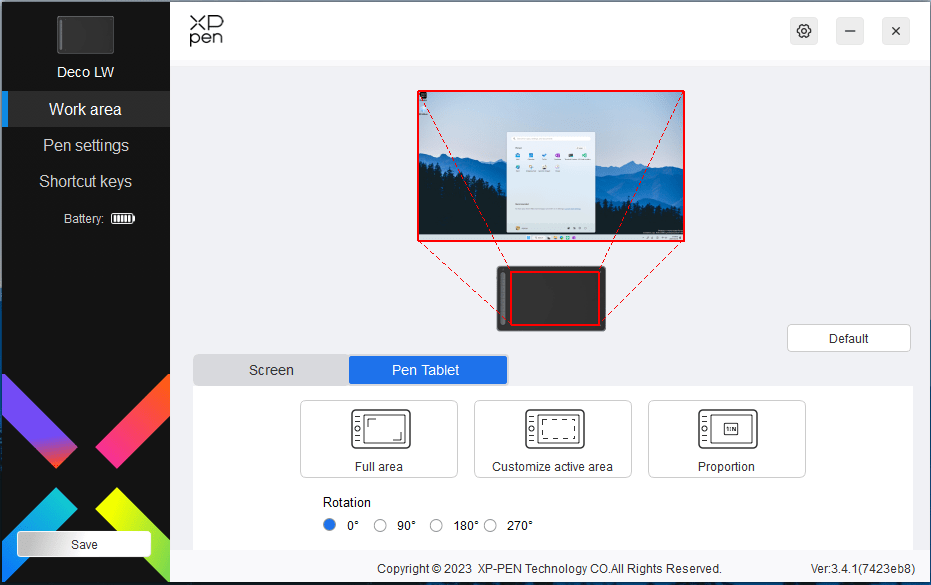This screenshot has width=931, height=585.
Task: Open the Work area section
Action: pos(86,109)
